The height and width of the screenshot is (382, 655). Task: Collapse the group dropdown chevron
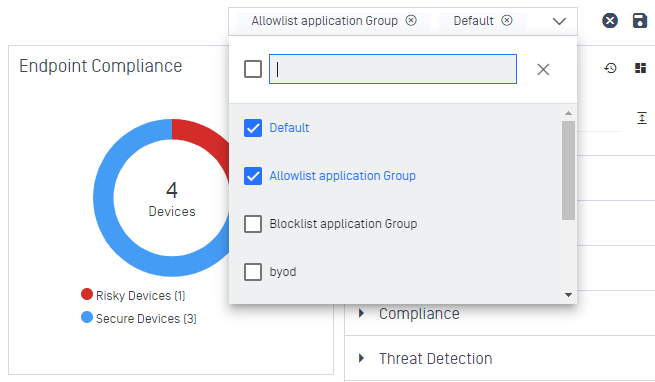pos(559,21)
